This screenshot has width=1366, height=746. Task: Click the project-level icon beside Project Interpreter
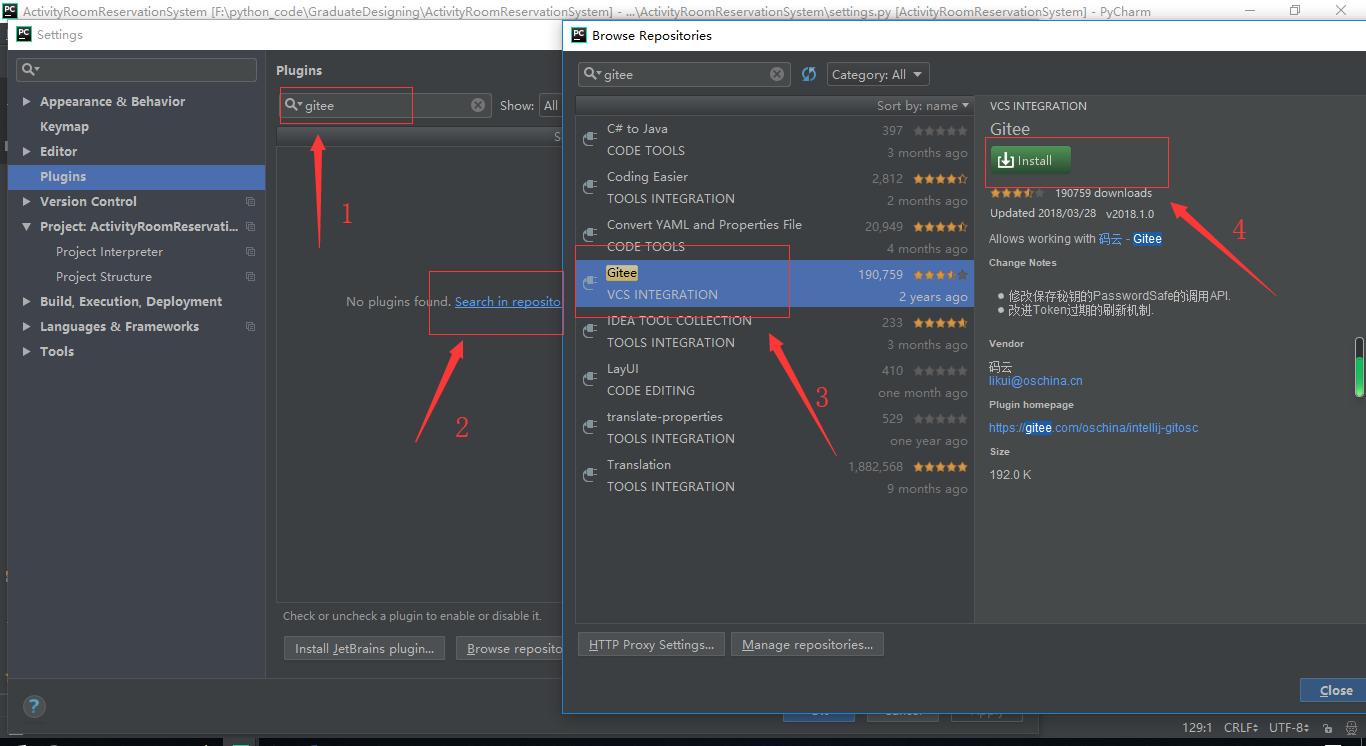point(250,251)
